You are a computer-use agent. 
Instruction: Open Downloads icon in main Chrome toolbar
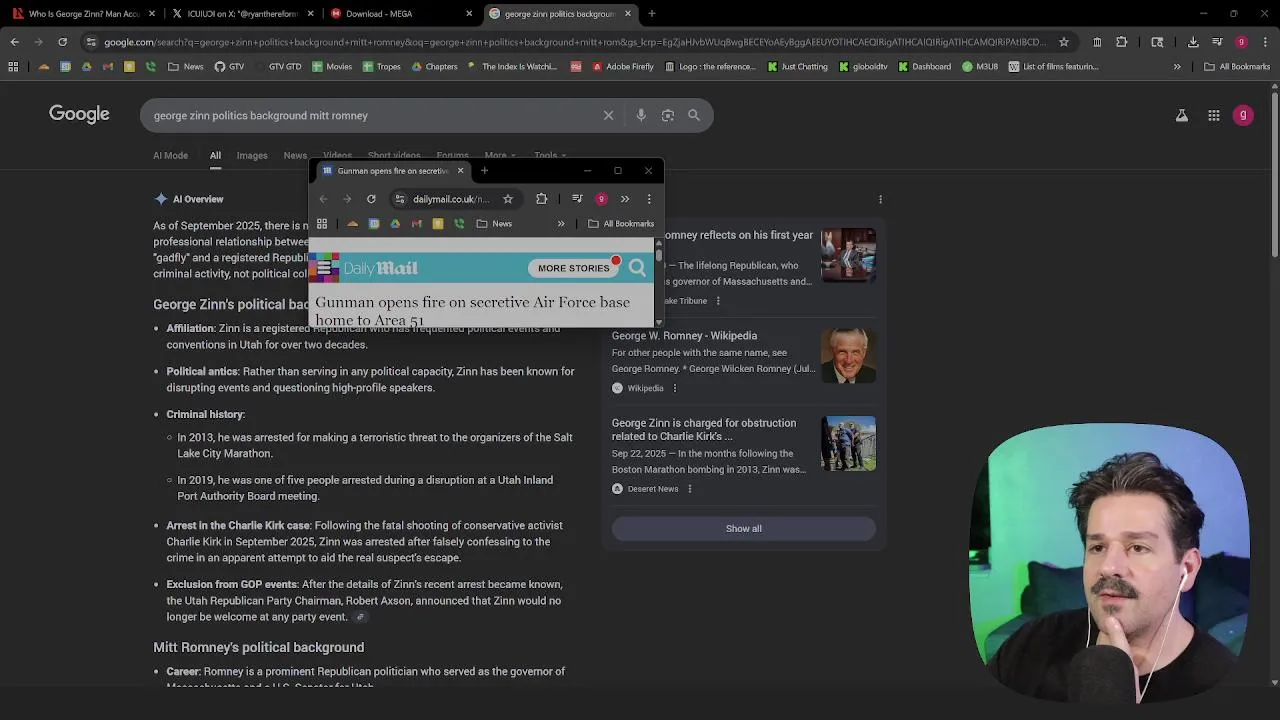[1193, 42]
